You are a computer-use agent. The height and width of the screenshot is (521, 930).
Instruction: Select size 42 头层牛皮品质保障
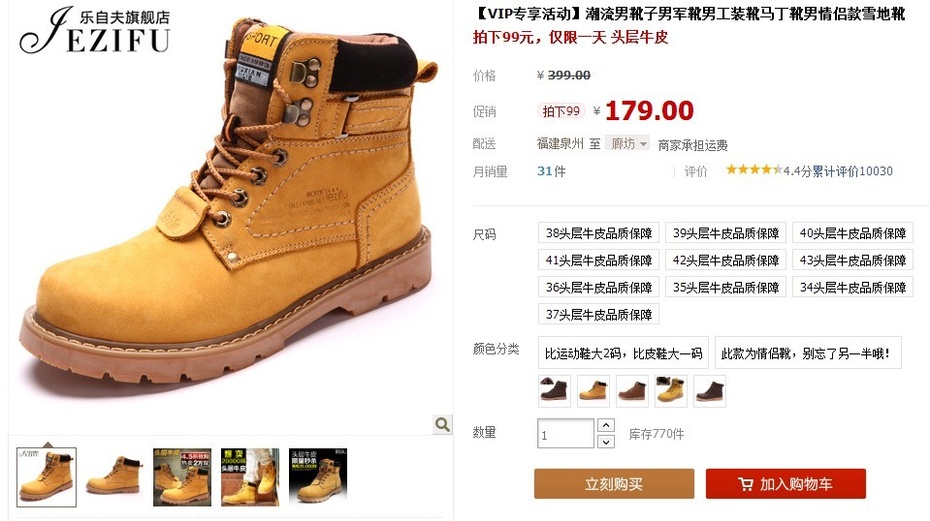[x=725, y=260]
